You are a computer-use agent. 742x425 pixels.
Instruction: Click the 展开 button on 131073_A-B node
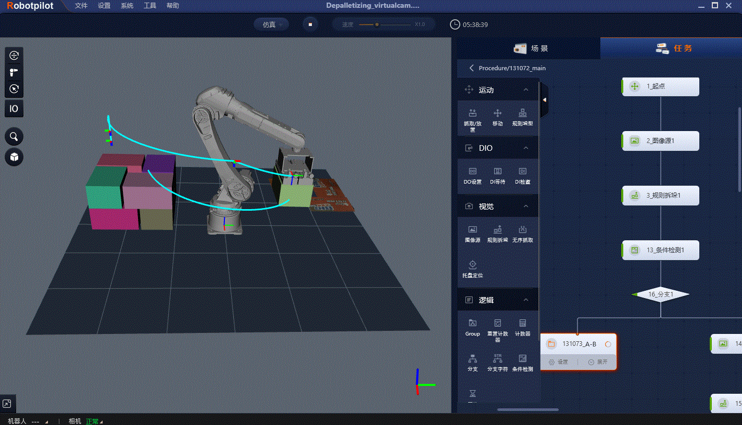pyautogui.click(x=597, y=362)
